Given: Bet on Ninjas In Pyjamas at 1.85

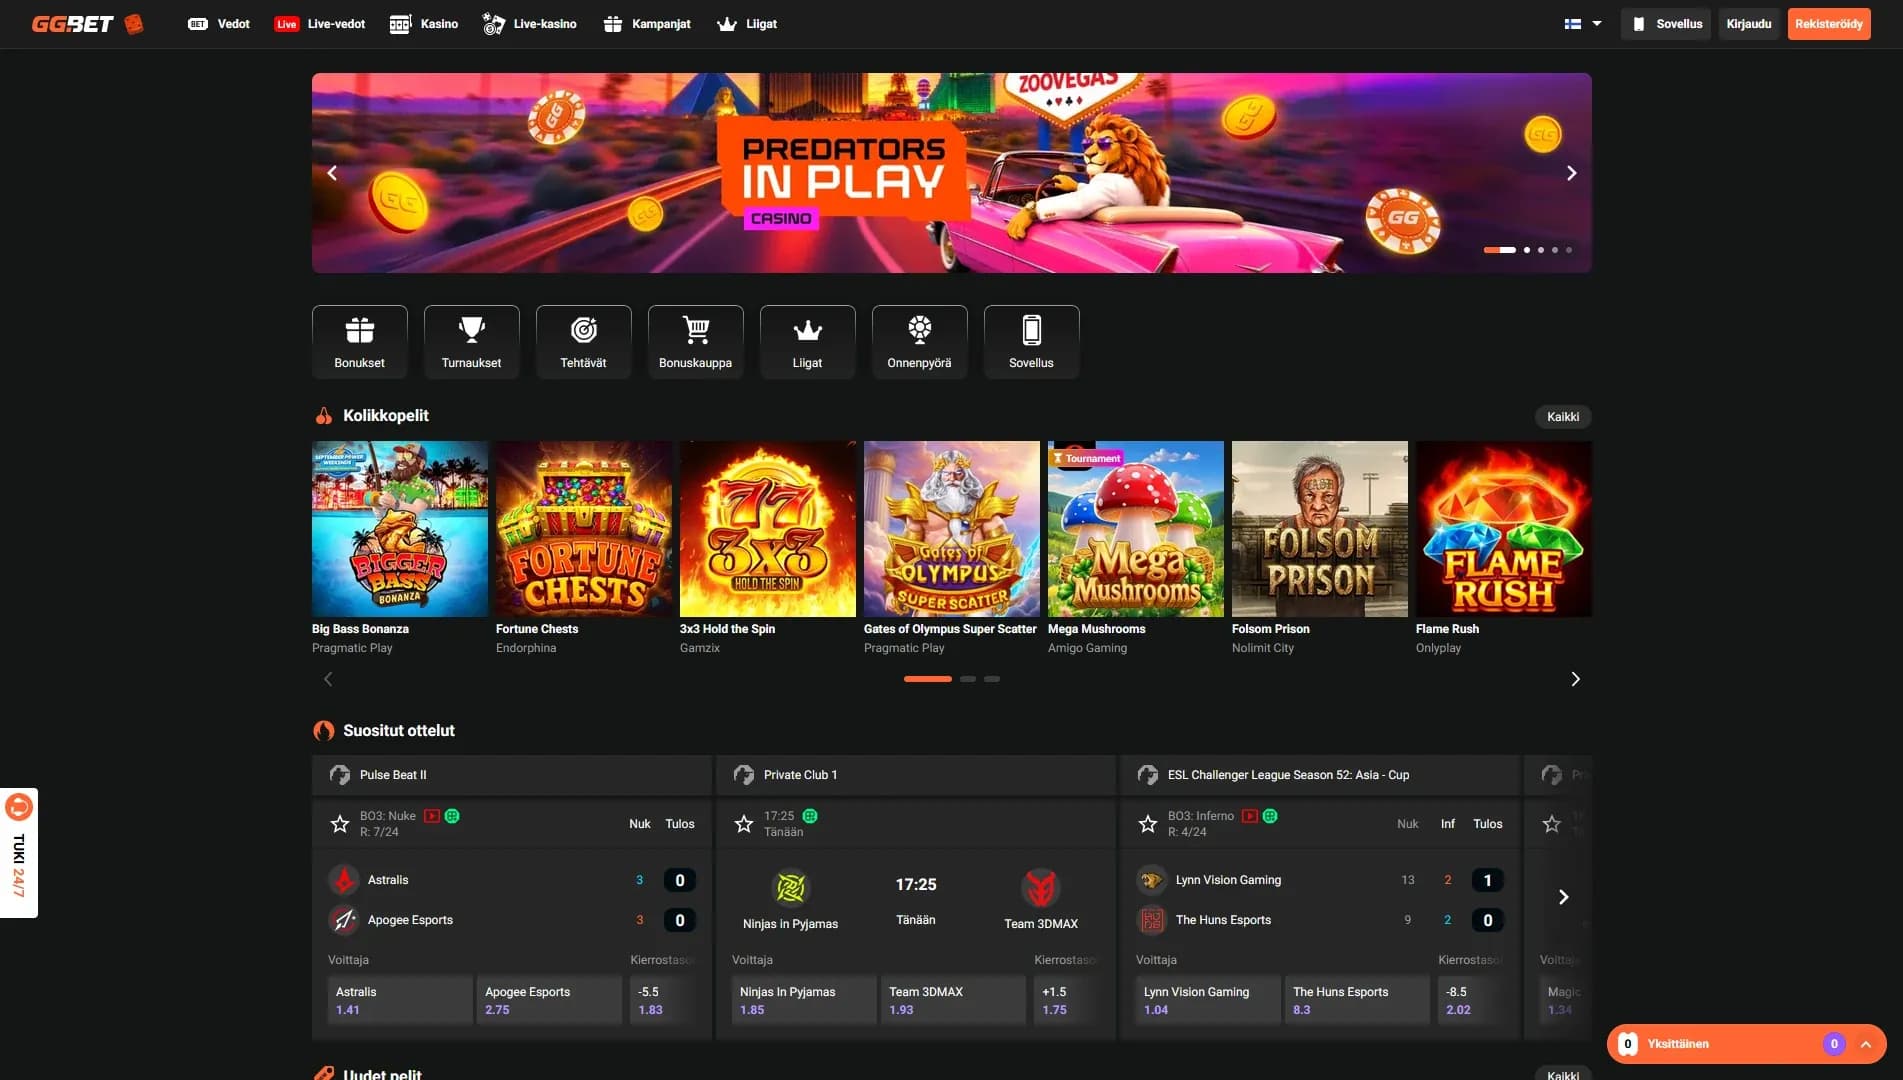Looking at the screenshot, I should click(804, 1000).
